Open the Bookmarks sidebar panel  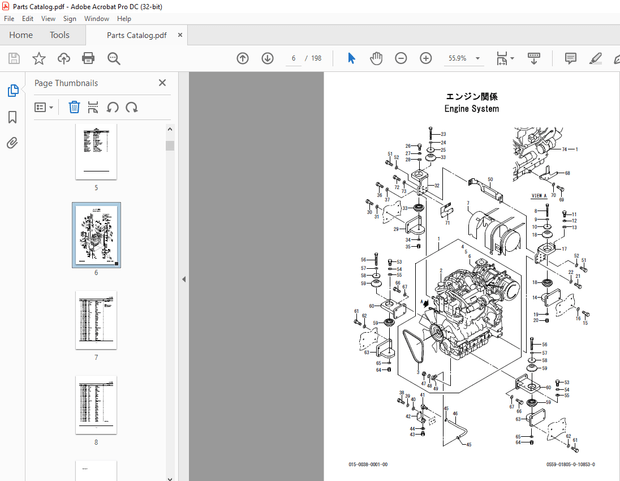coord(12,117)
